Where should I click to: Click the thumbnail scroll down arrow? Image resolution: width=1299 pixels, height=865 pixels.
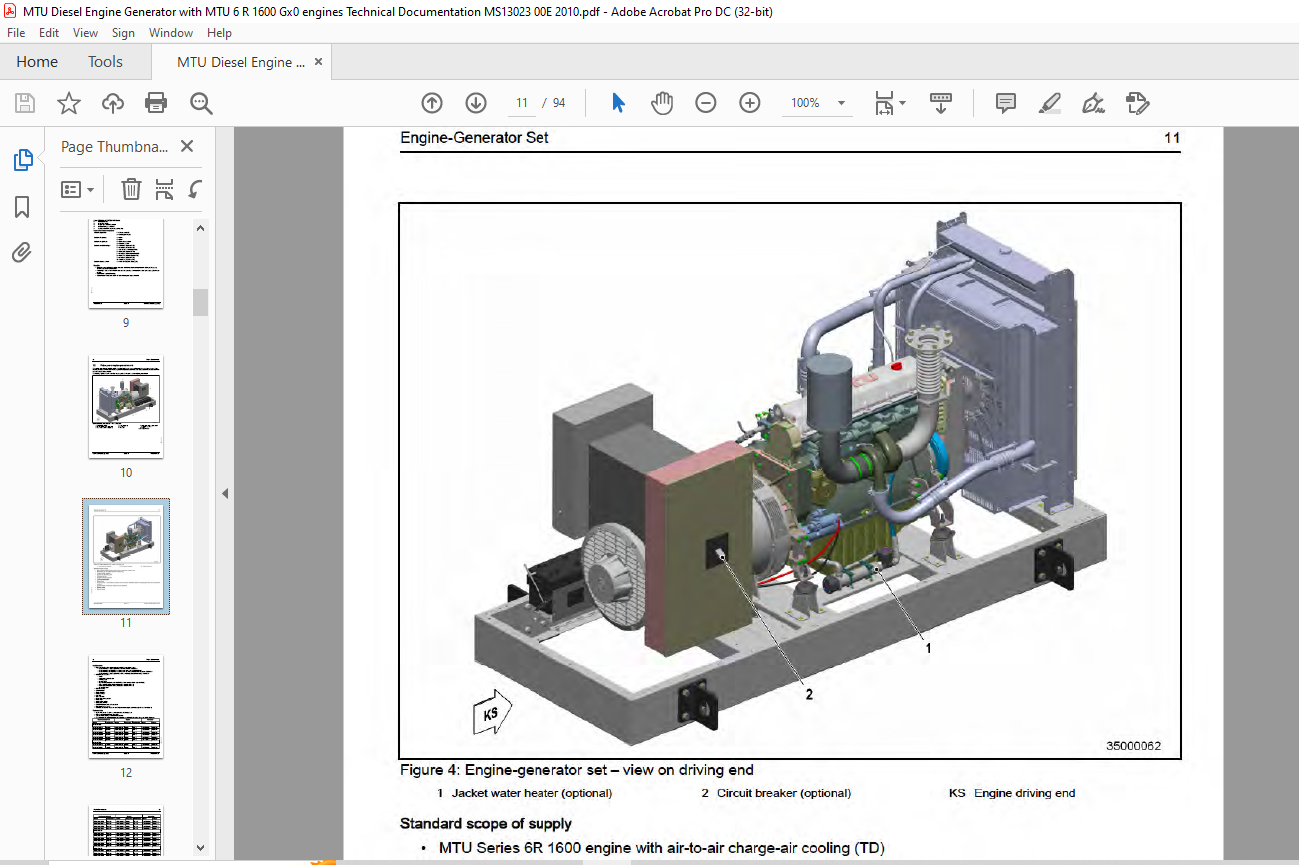click(200, 848)
